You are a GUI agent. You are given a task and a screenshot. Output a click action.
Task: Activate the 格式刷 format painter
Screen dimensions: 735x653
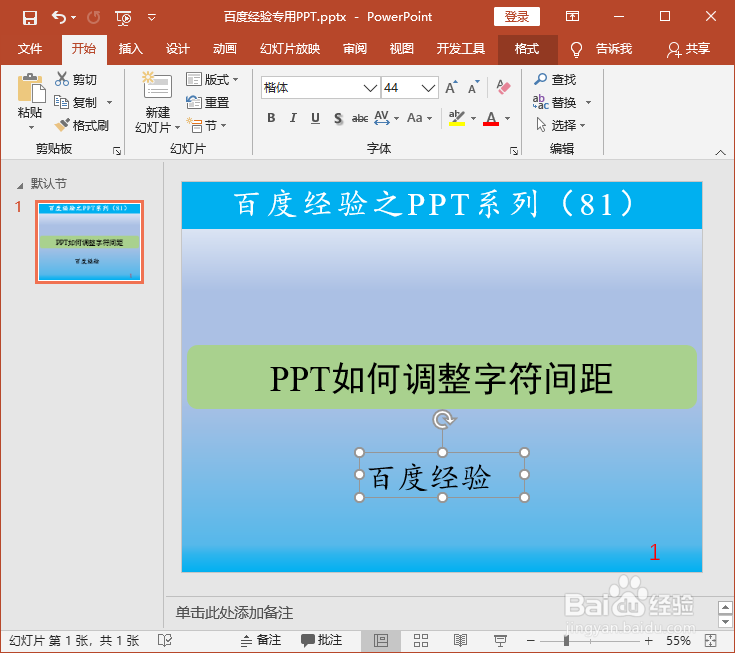tap(82, 125)
